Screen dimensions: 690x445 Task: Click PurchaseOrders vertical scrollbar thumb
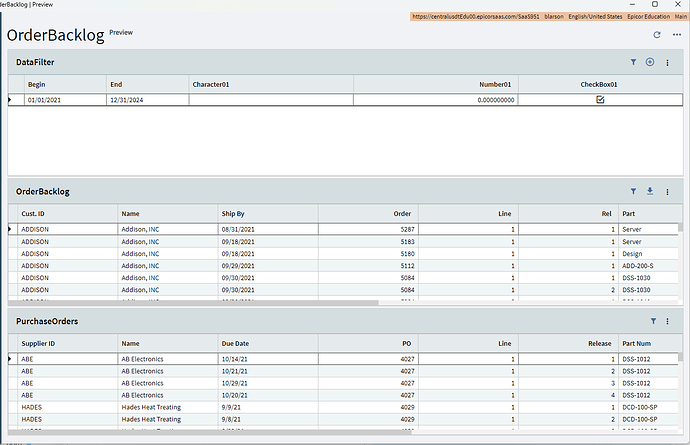pyautogui.click(x=680, y=357)
